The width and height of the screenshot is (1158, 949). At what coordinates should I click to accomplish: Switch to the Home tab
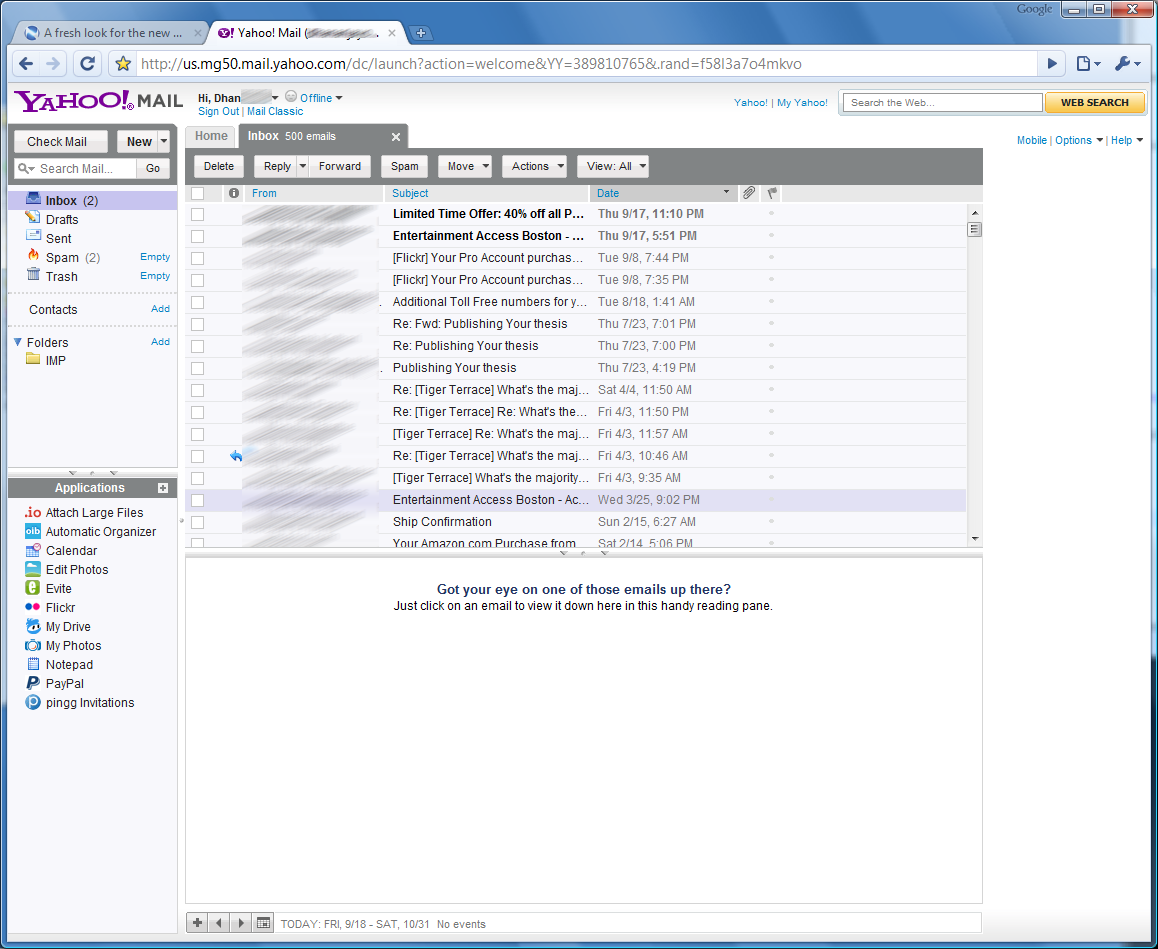tap(211, 136)
